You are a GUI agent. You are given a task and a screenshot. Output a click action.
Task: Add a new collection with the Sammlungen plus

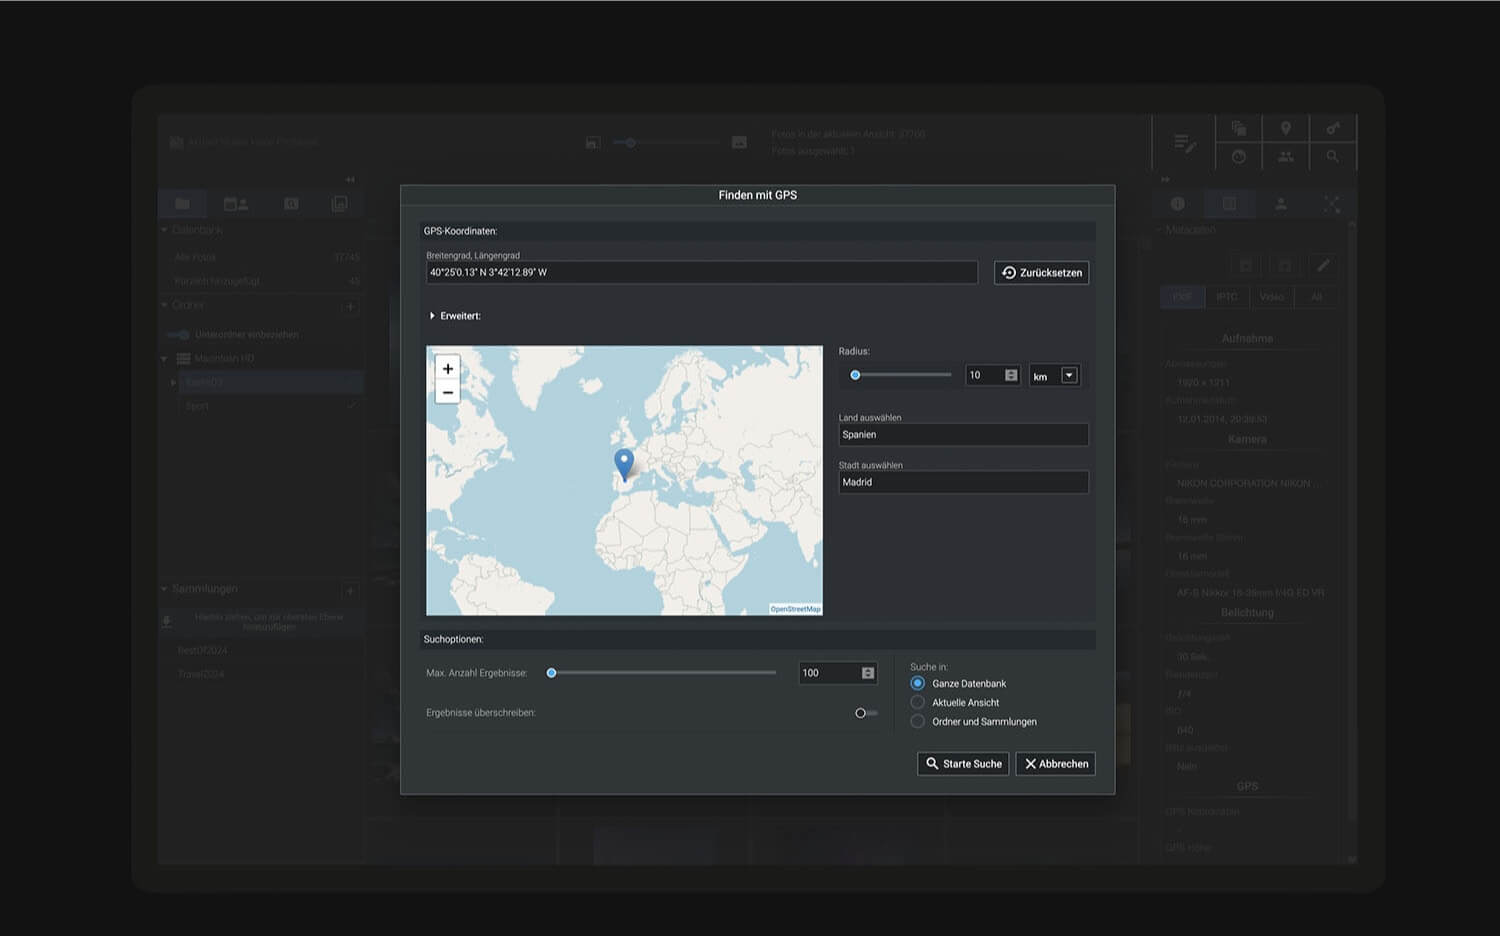[x=350, y=590]
